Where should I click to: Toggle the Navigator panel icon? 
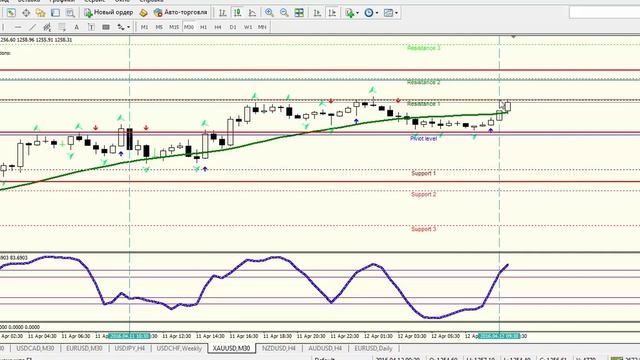point(55,13)
